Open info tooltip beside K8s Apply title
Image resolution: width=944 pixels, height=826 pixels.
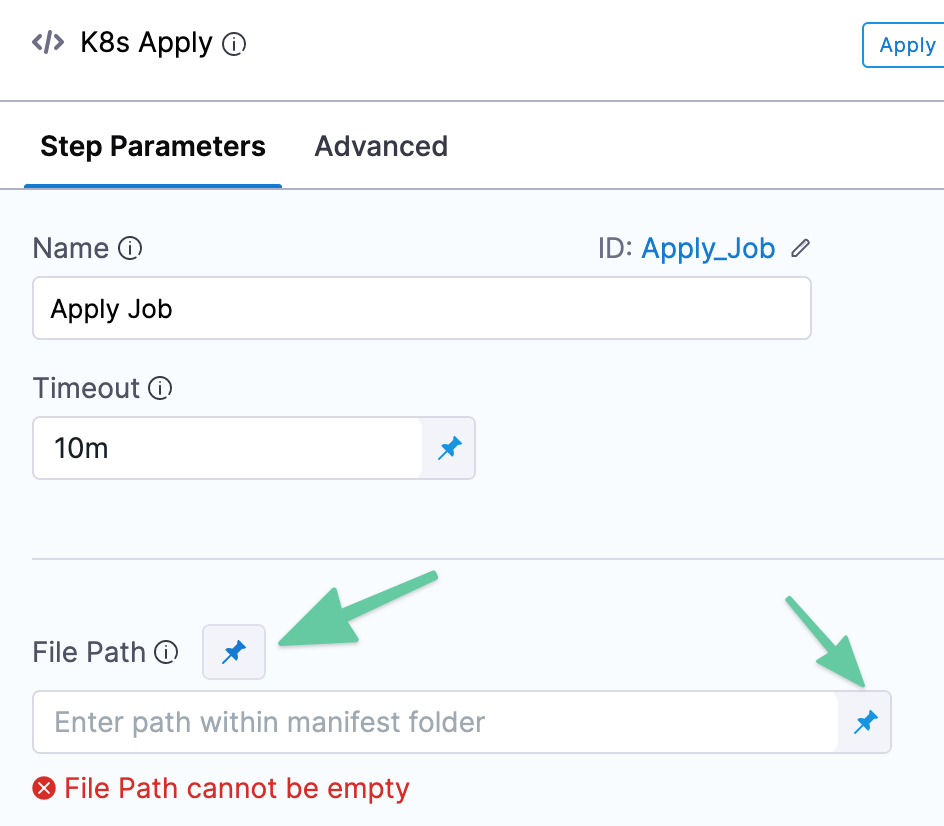tap(234, 44)
